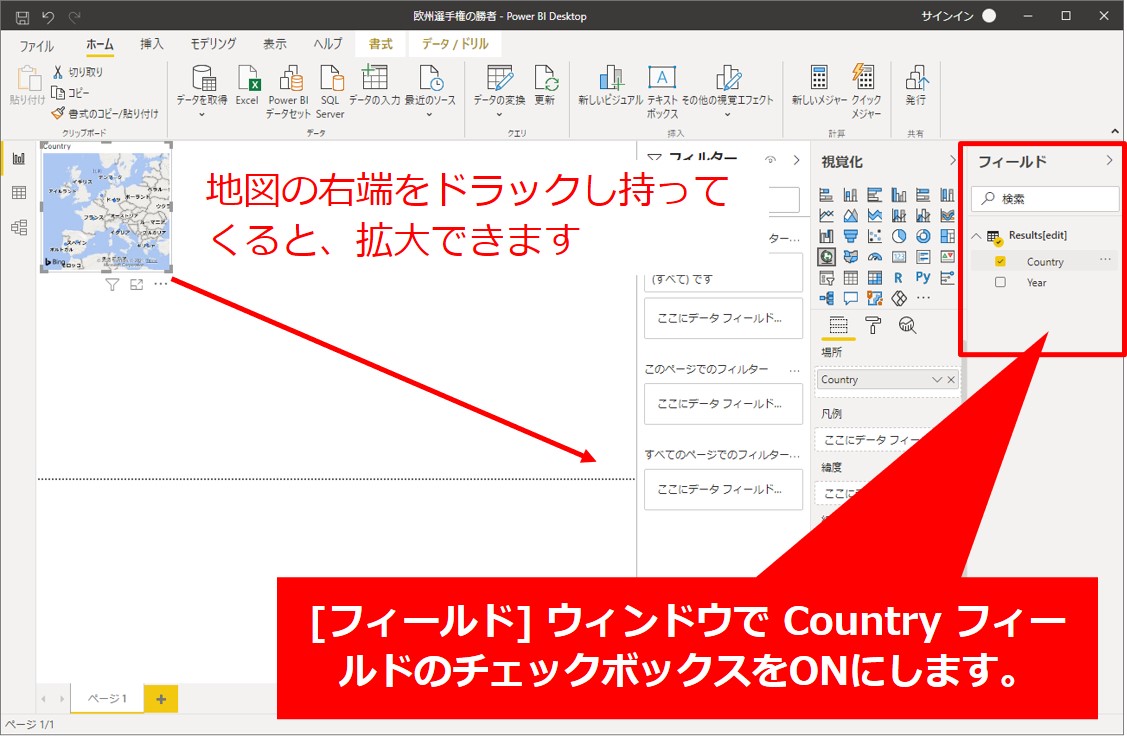Select the pie chart visualization
The width and height of the screenshot is (1127, 736).
[x=899, y=236]
